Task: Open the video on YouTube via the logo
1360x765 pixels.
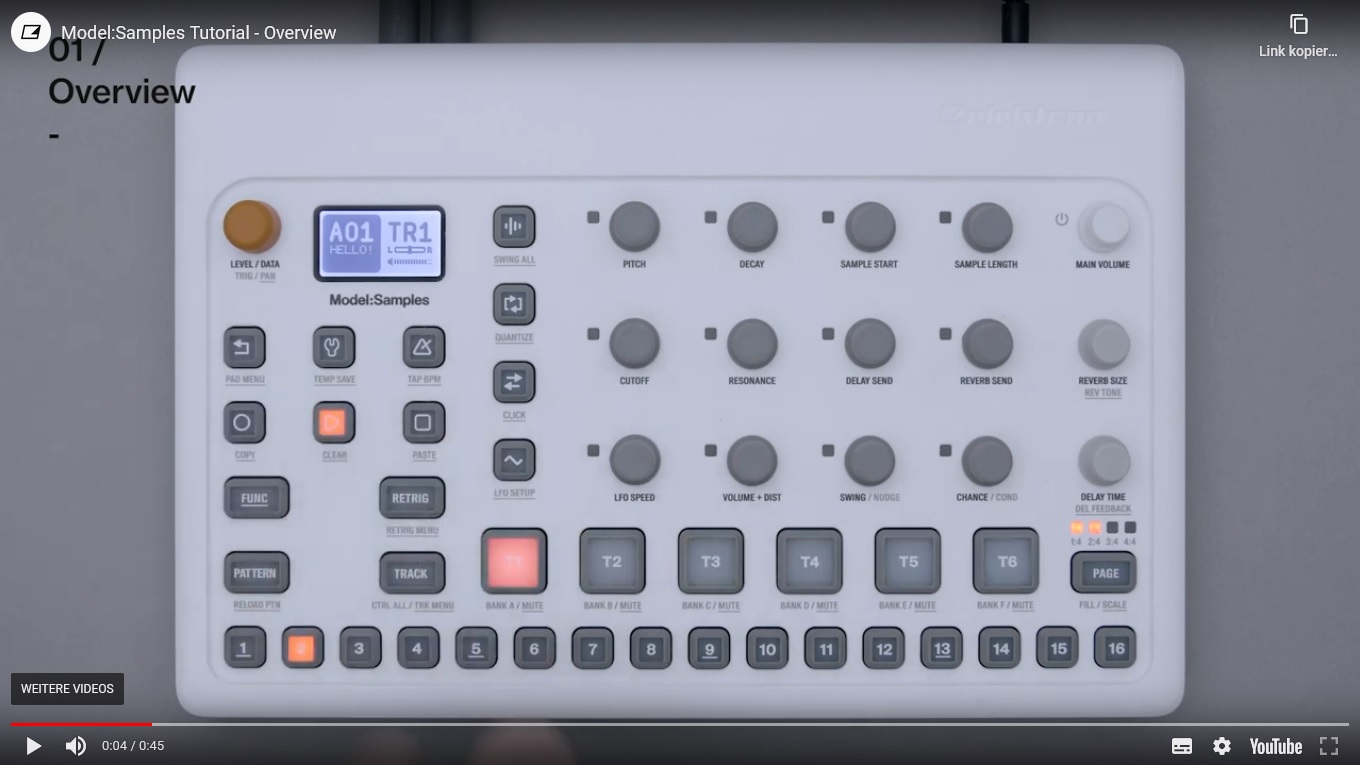Action: pos(1276,746)
